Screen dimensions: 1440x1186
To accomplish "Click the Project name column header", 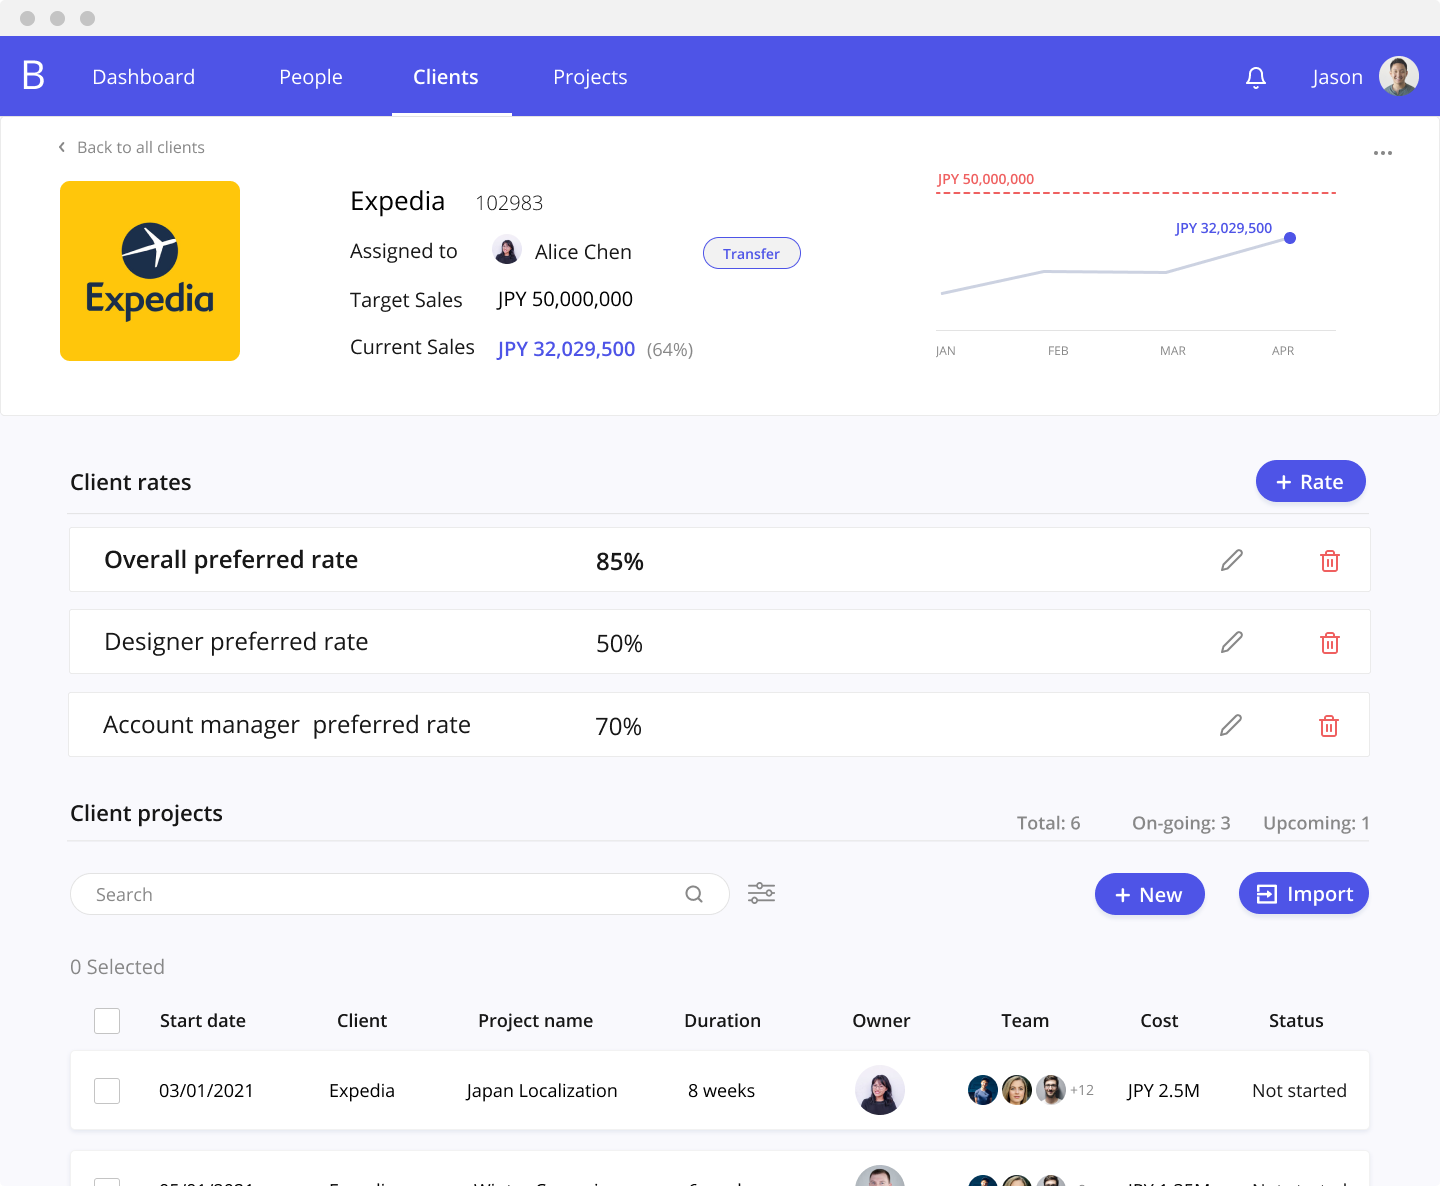I will pyautogui.click(x=536, y=1021).
